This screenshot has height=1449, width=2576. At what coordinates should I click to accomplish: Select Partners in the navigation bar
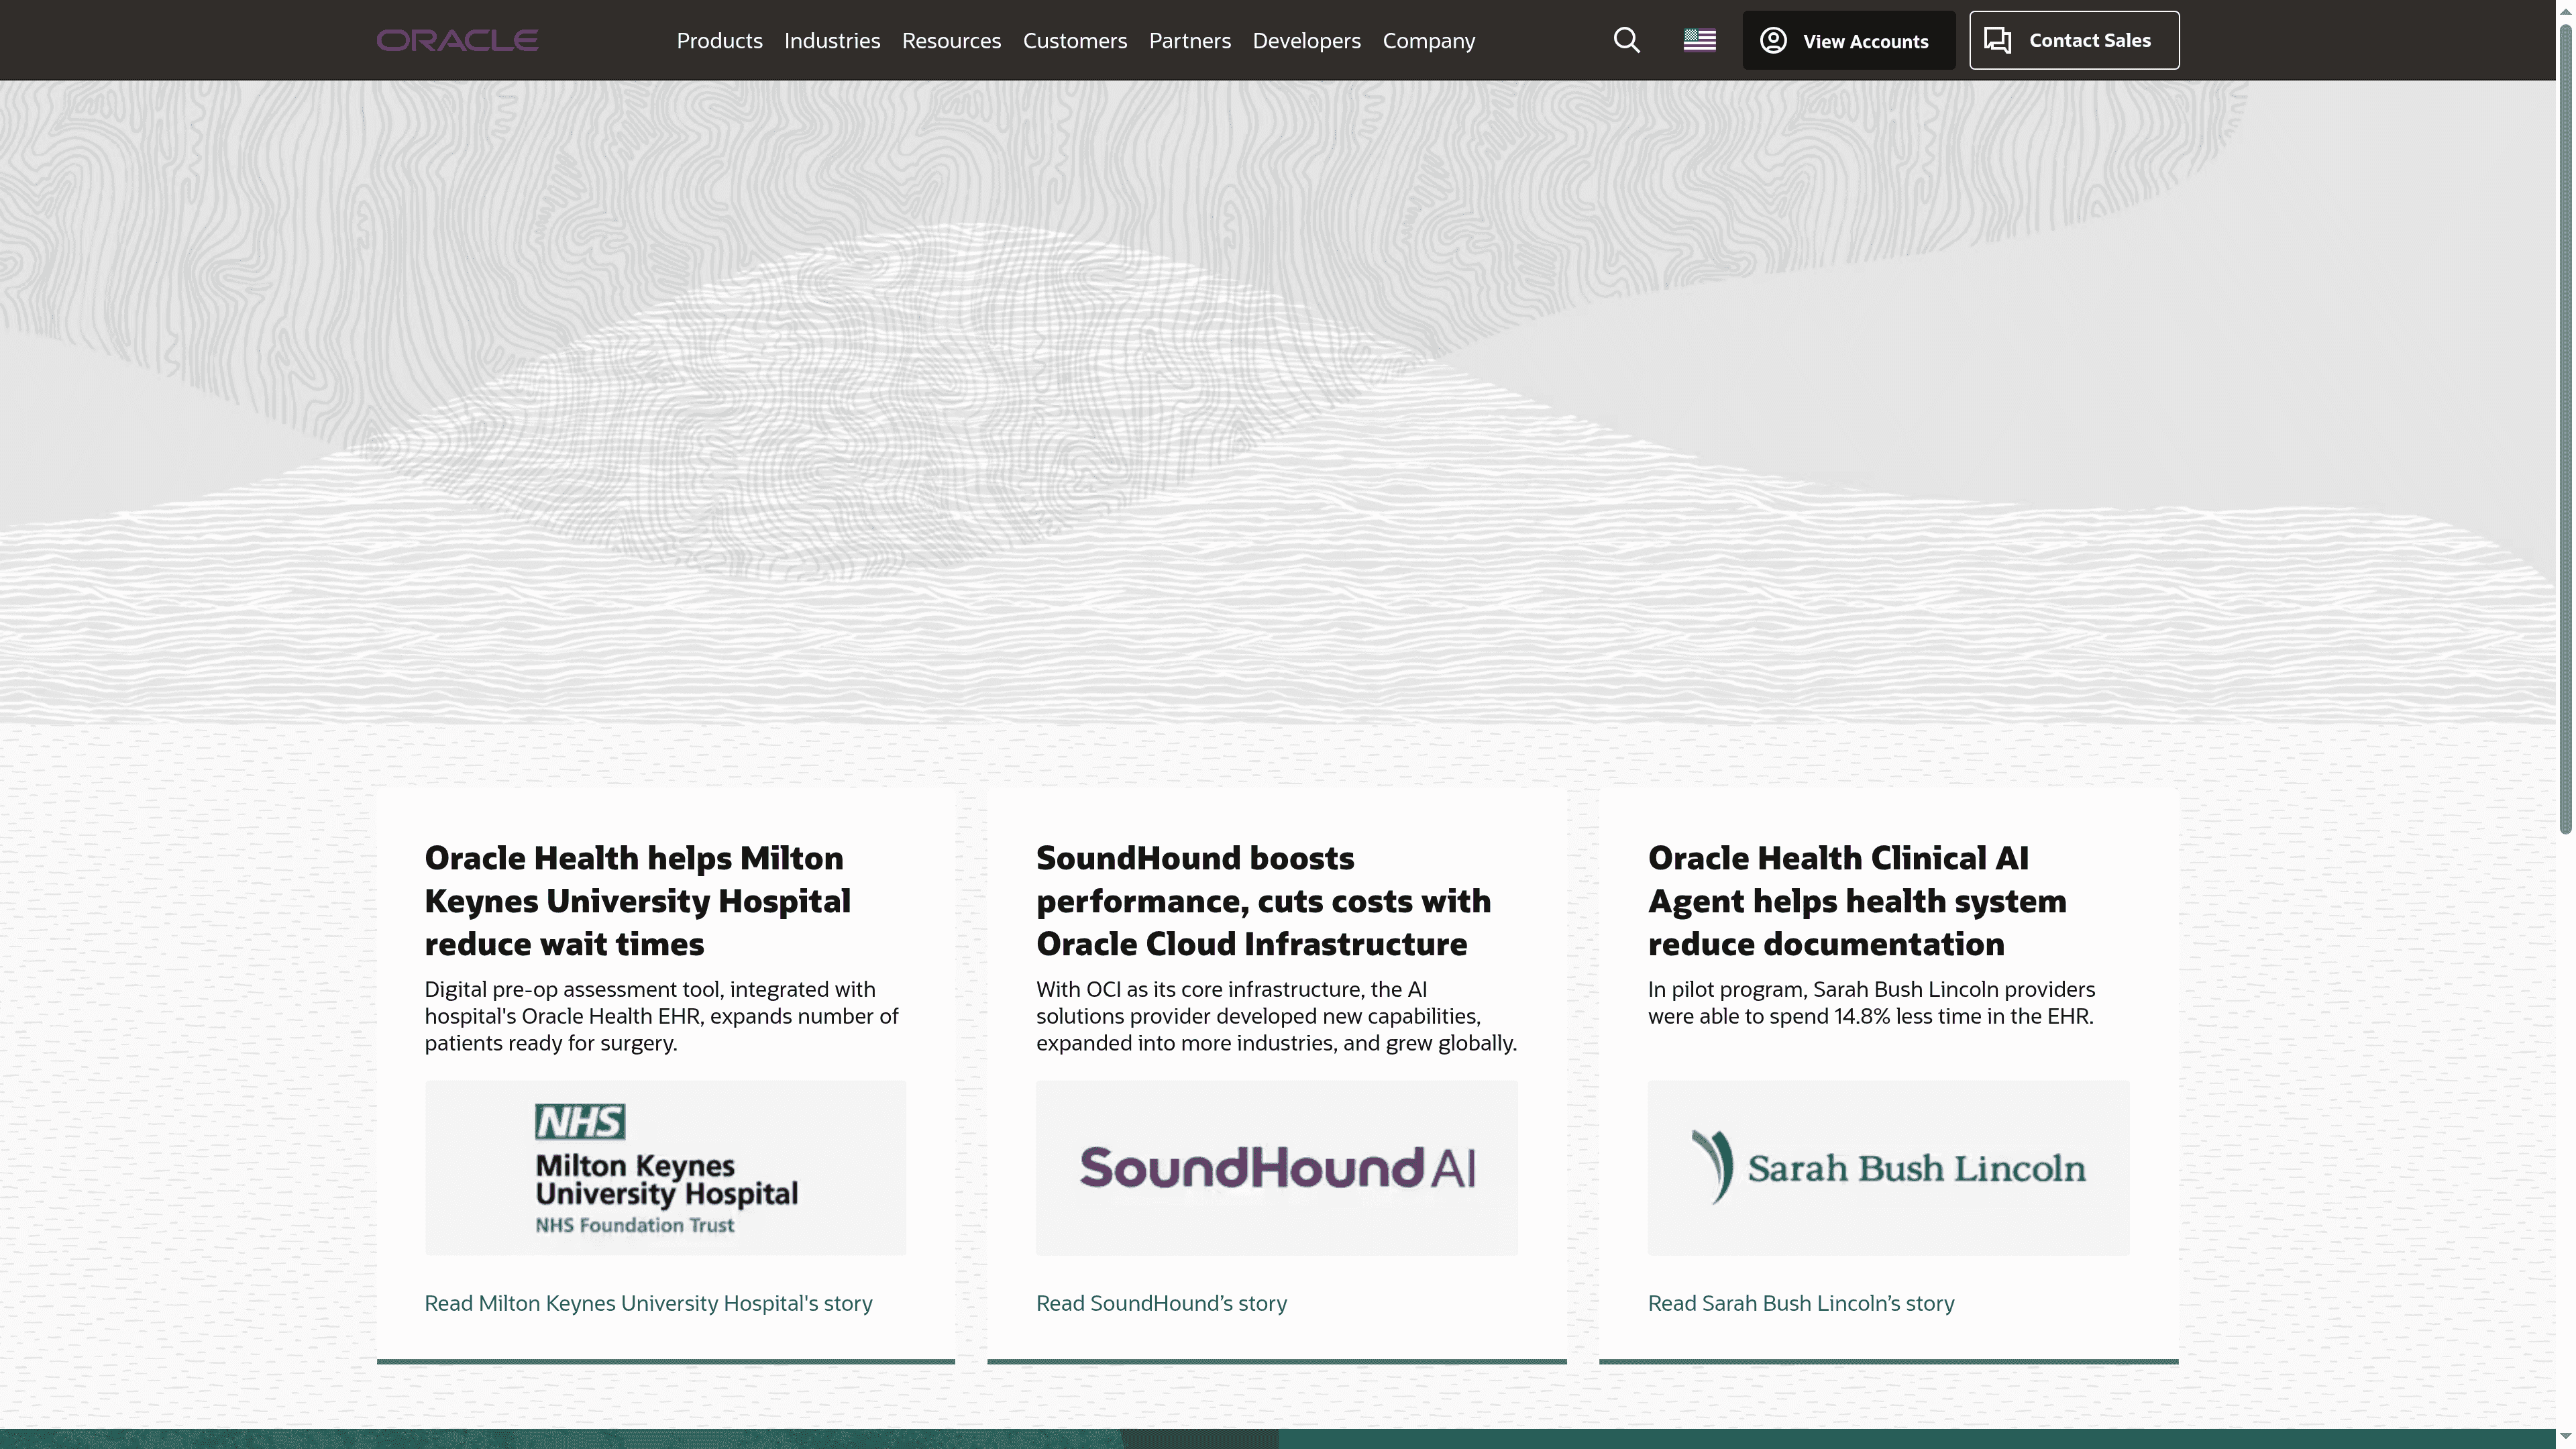[x=1190, y=40]
